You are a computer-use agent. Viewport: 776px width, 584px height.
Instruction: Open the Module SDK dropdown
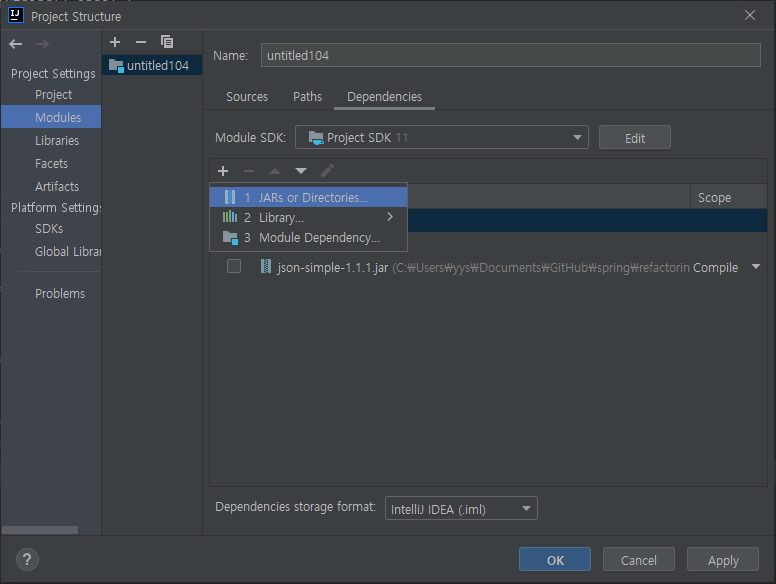tap(441, 137)
